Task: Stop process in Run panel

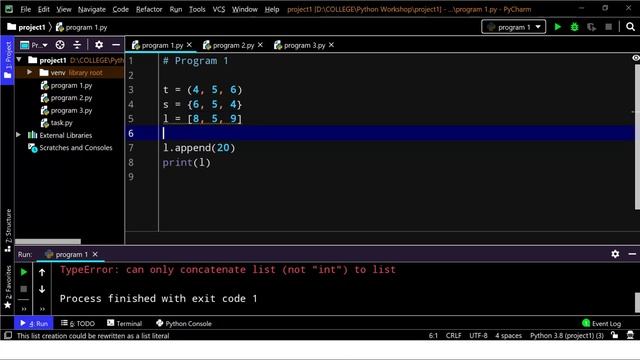Action: click(x=24, y=289)
